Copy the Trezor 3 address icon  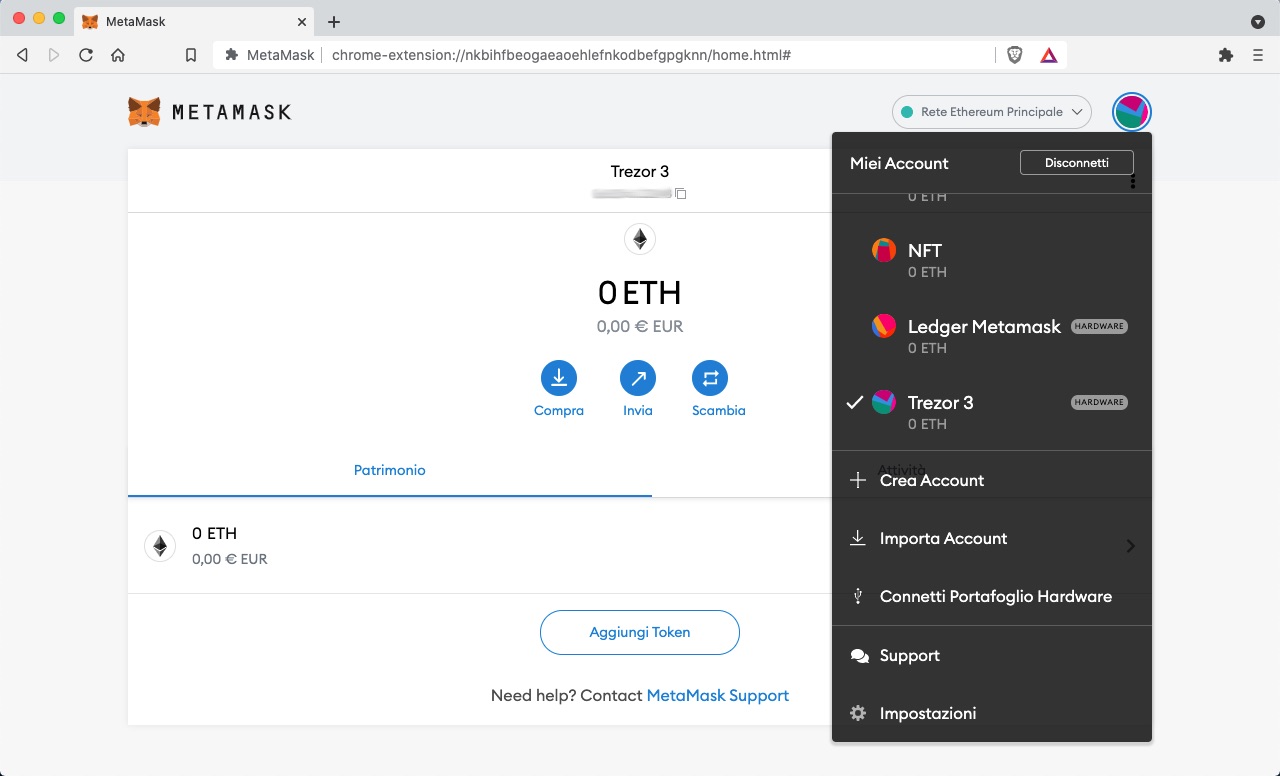681,193
